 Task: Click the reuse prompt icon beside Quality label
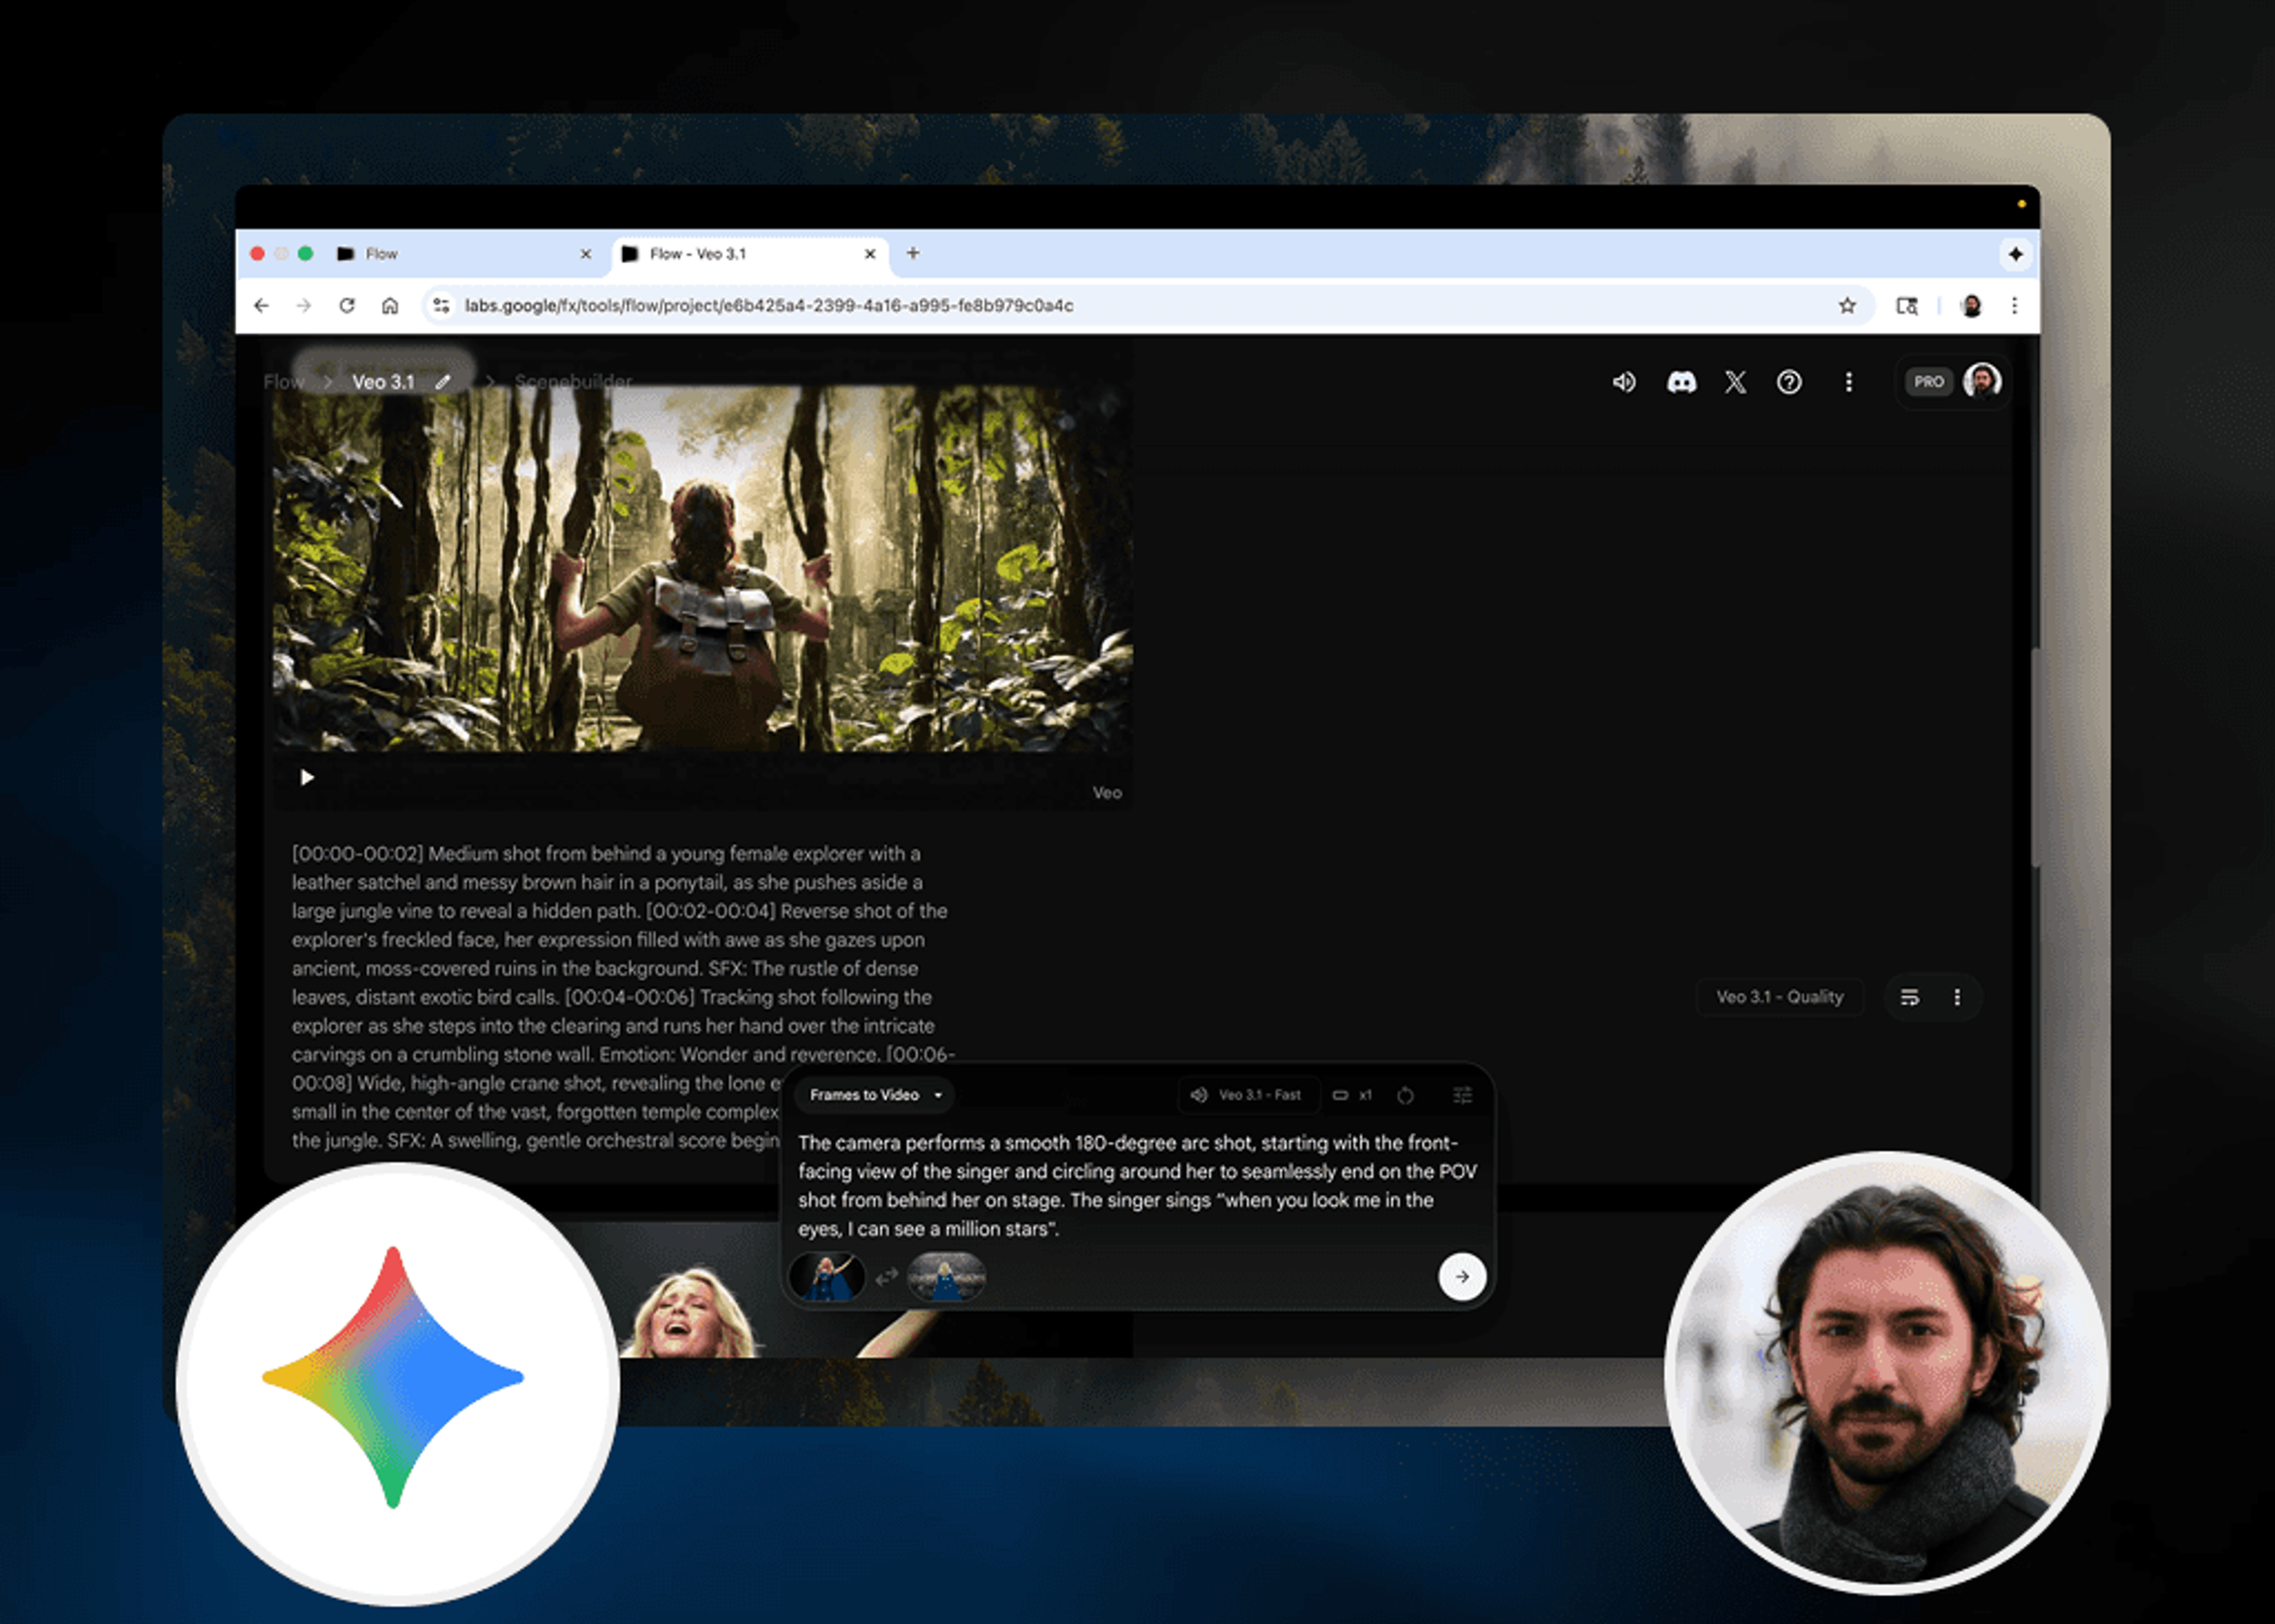[1909, 997]
